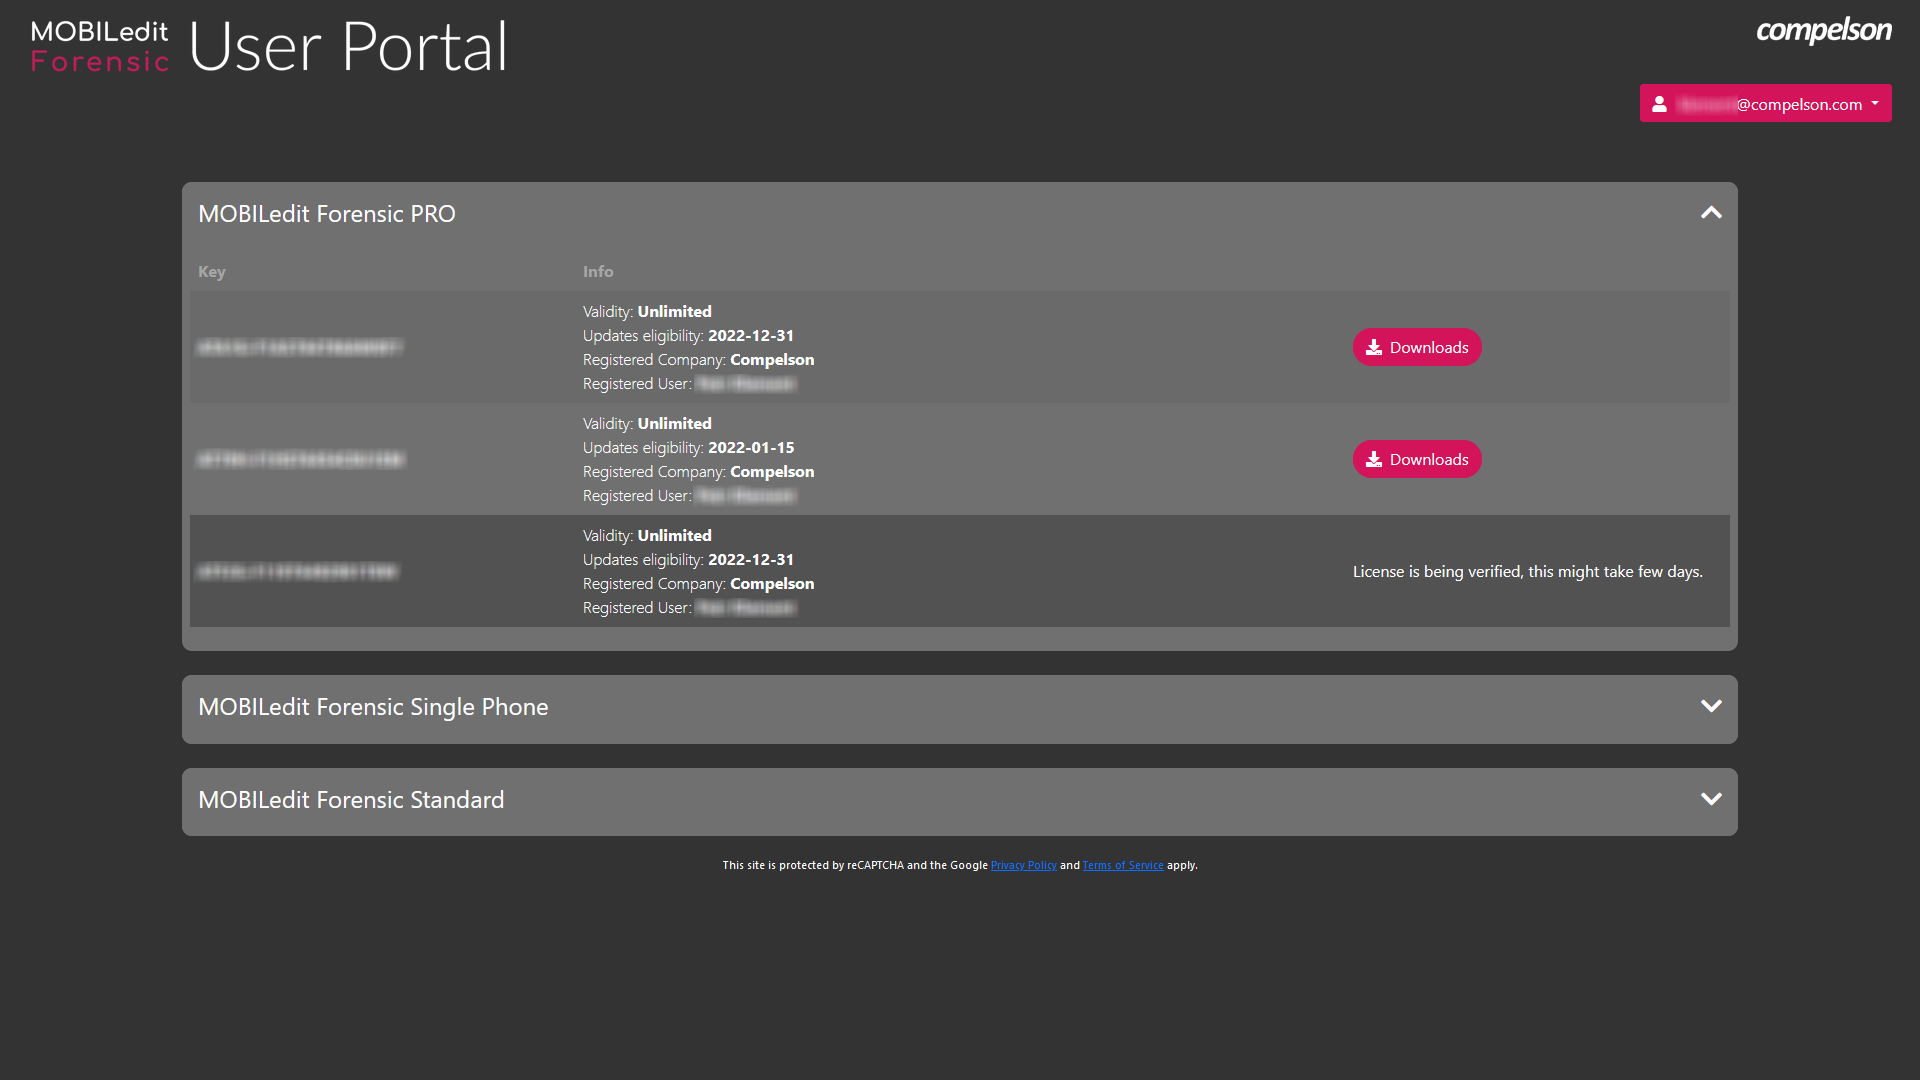Open the Privacy Policy link
The image size is (1920, 1080).
point(1023,865)
